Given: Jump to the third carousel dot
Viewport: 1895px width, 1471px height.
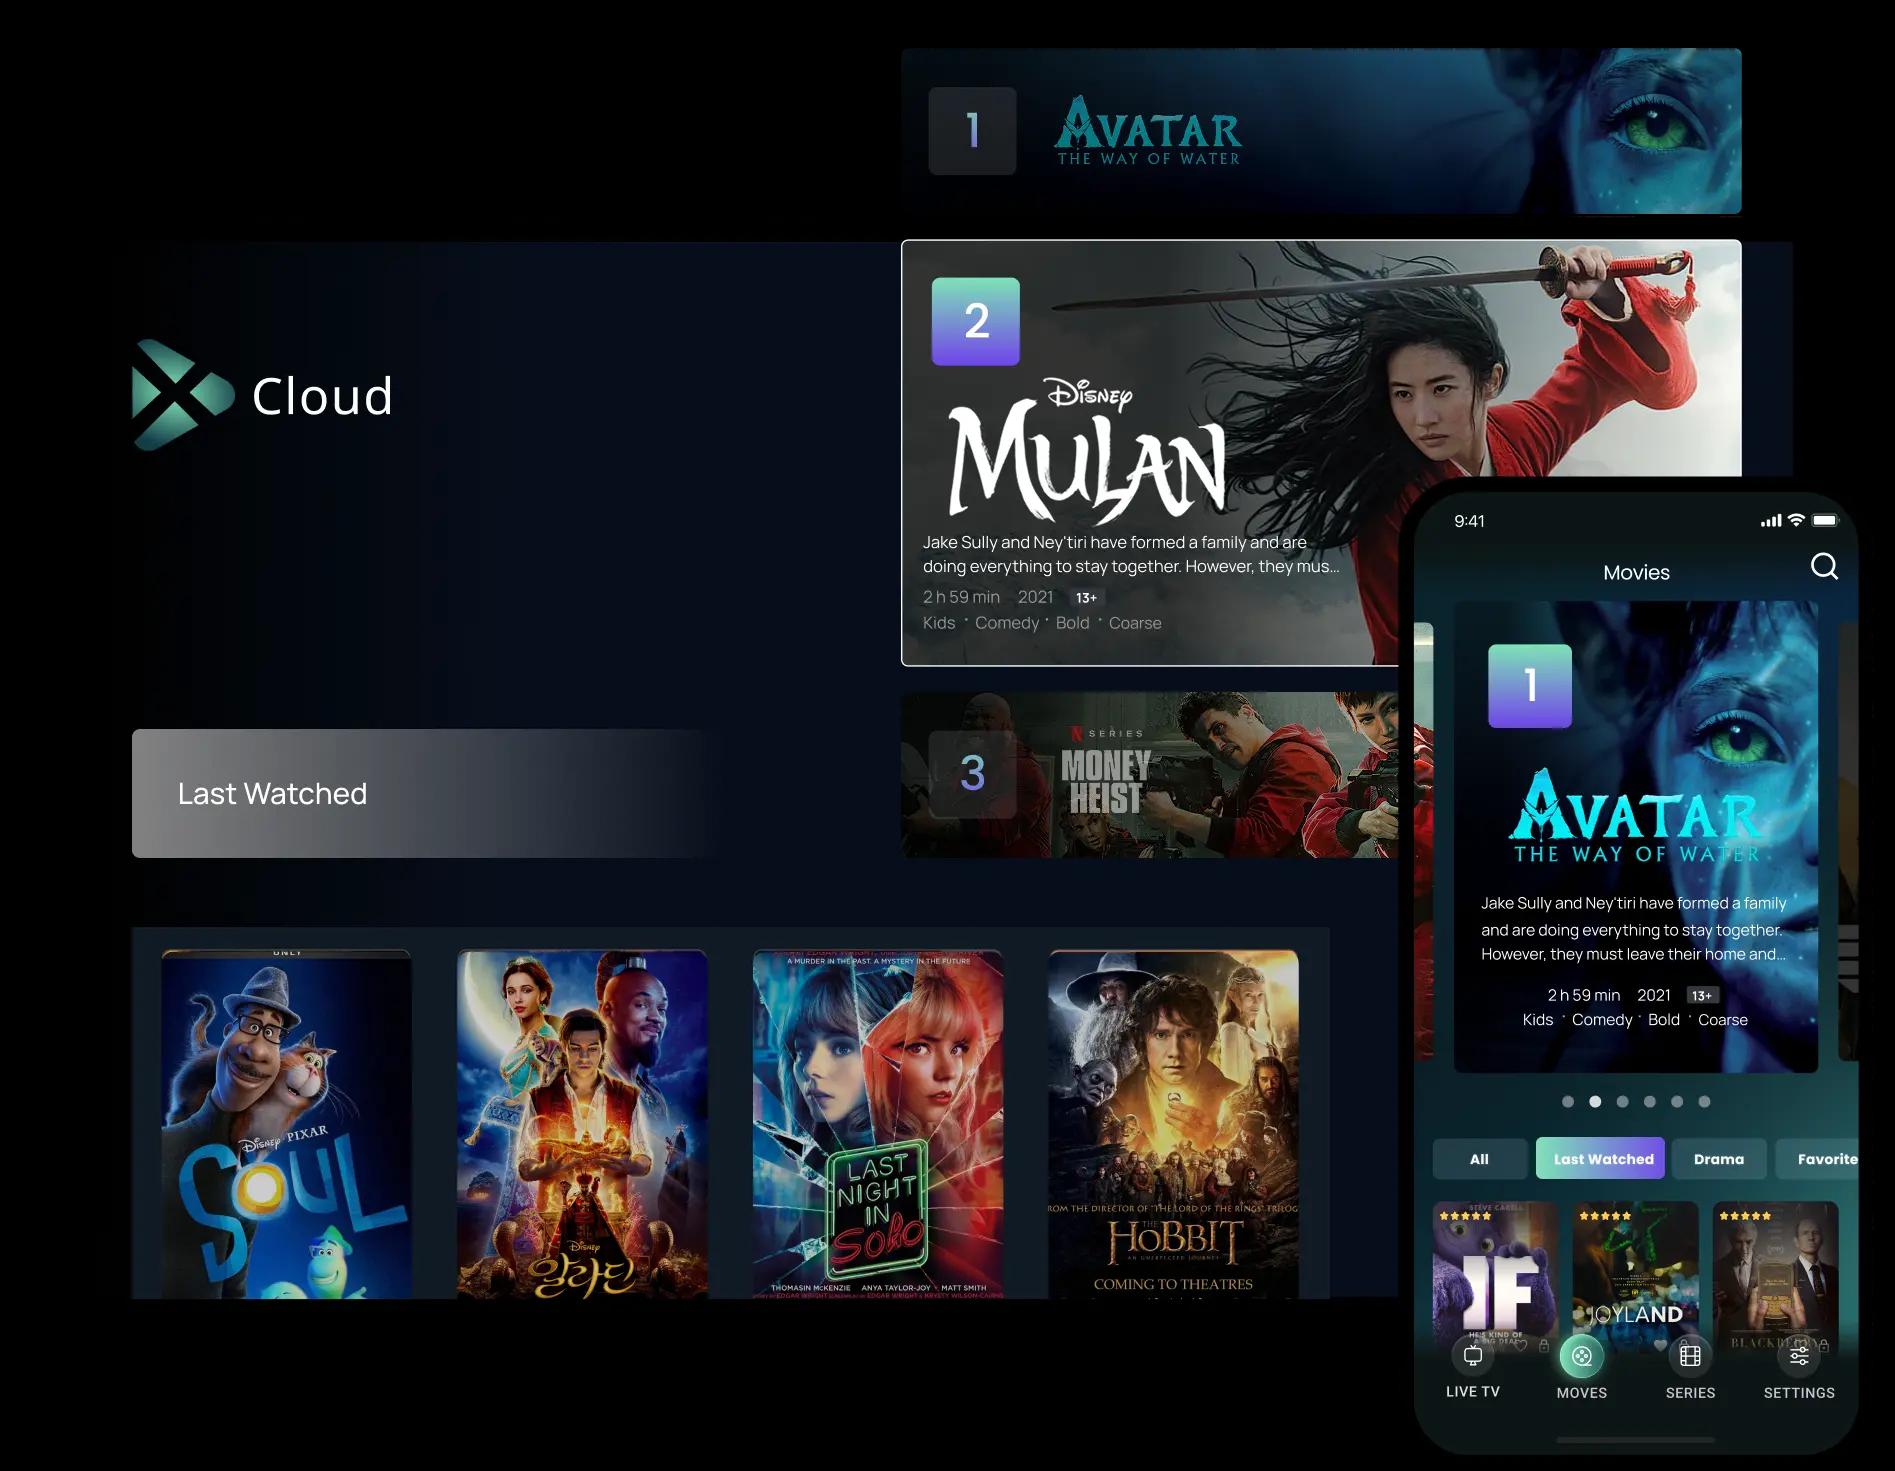Looking at the screenshot, I should 1622,1102.
